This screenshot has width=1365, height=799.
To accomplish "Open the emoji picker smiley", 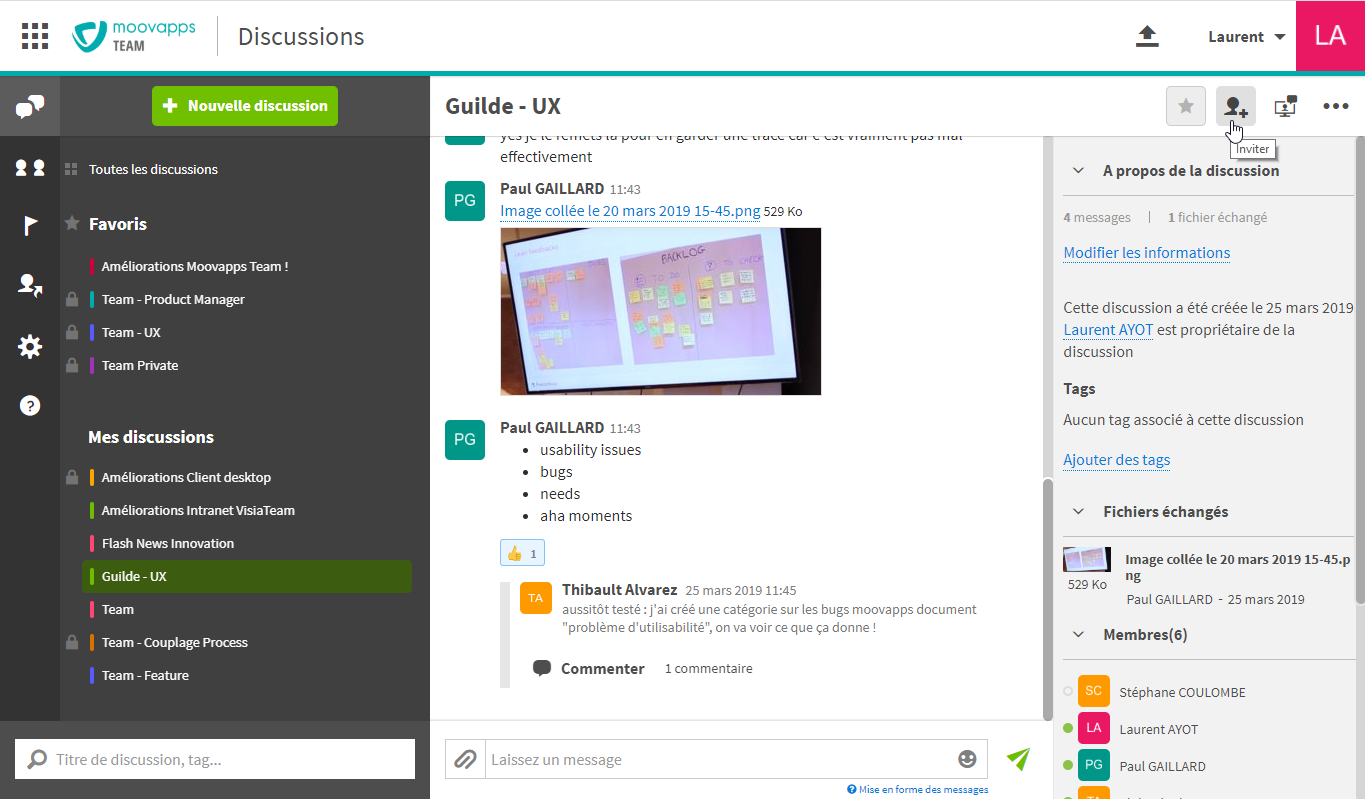I will tap(967, 759).
